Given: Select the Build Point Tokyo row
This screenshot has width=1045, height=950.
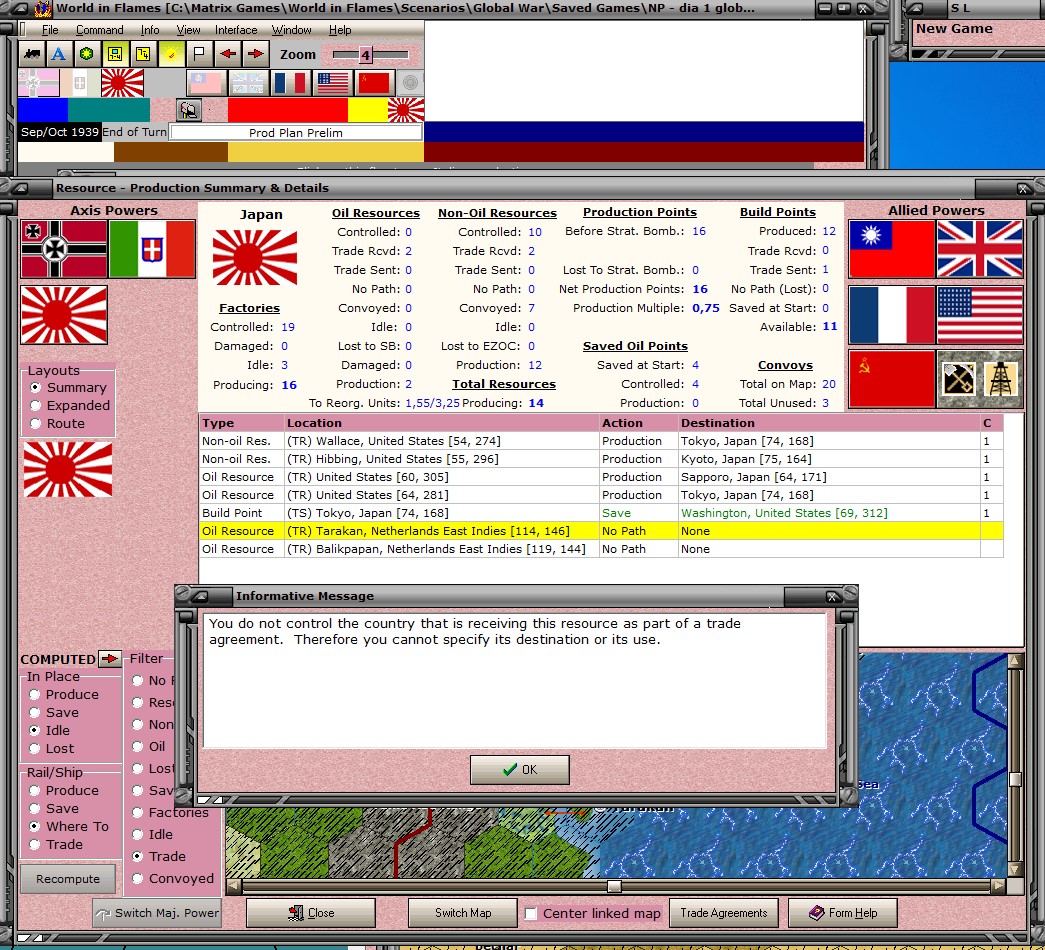Looking at the screenshot, I should (601, 513).
